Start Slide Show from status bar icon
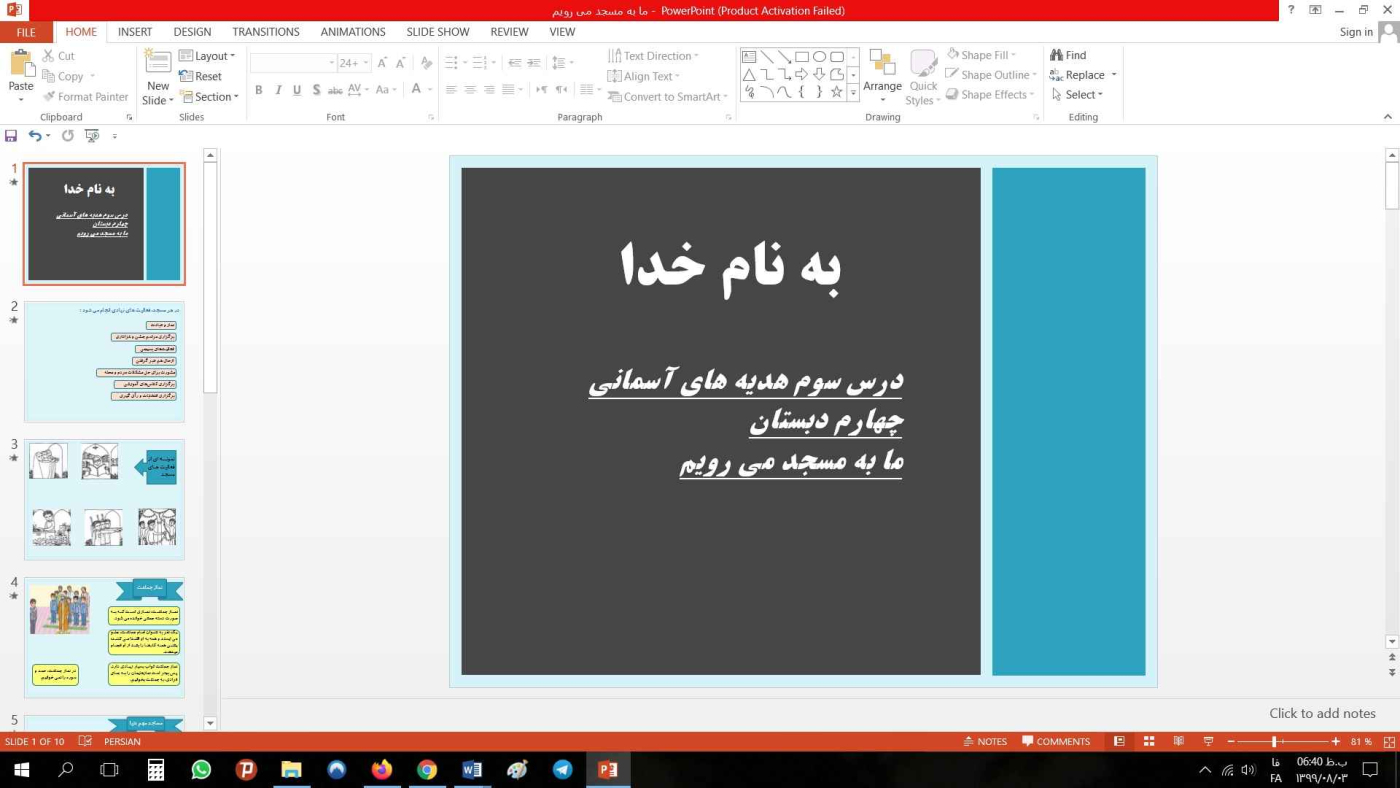This screenshot has width=1400, height=788. point(1208,742)
